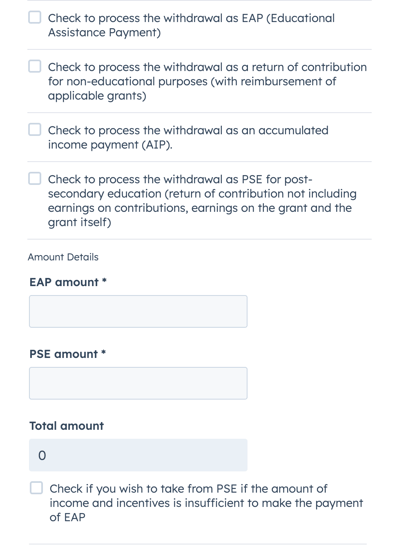Click the 'reimbursement of applicable grants' label text
The image size is (397, 551).
(x=192, y=89)
